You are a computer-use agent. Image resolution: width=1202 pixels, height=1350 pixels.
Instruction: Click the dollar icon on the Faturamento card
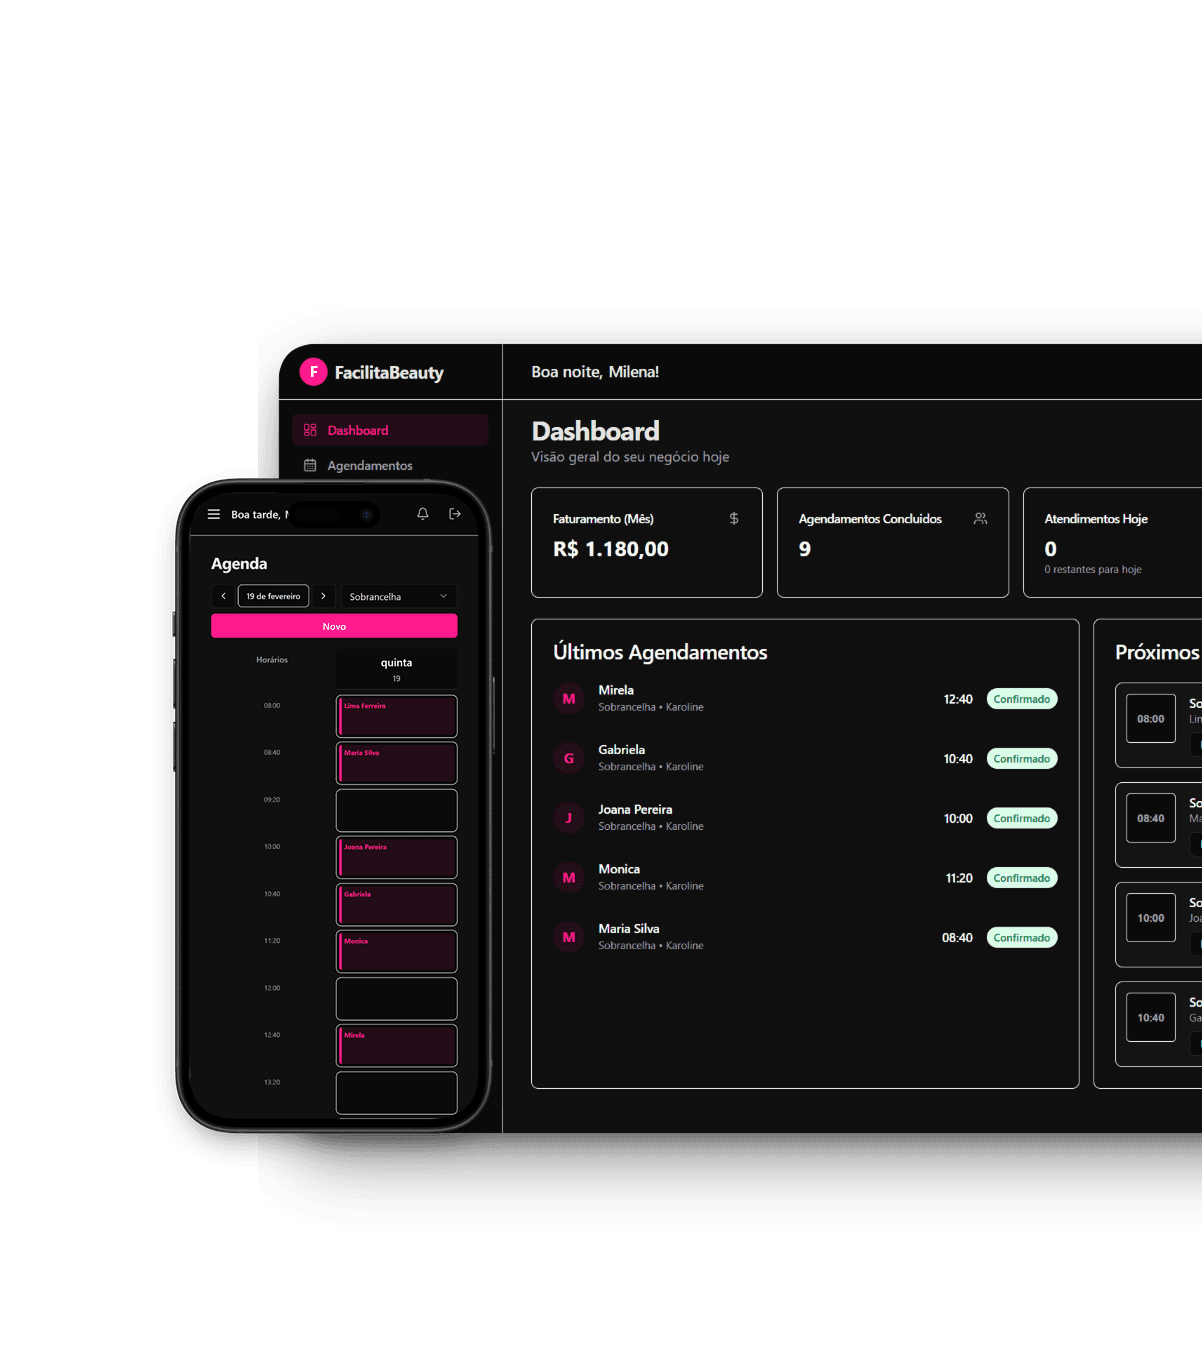(x=733, y=518)
